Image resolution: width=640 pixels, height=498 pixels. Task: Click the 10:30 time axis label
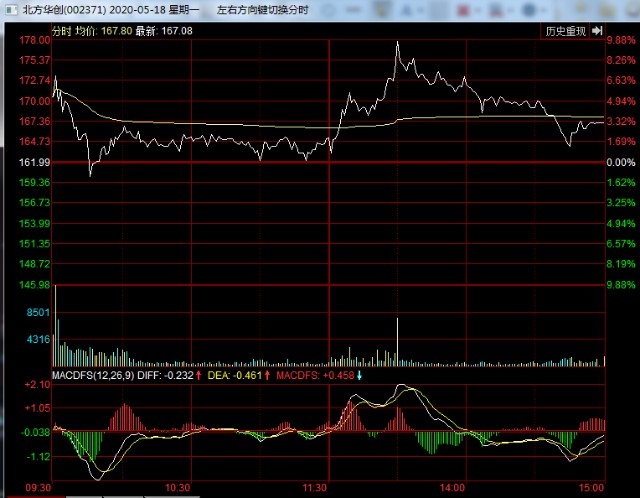pyautogui.click(x=178, y=488)
